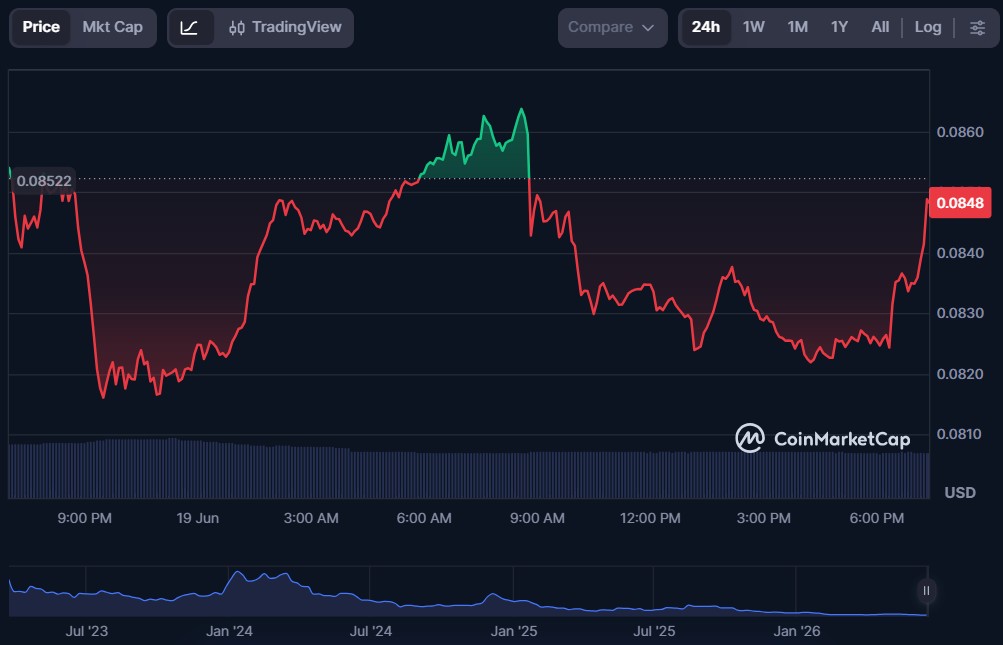Select the line chart view icon
This screenshot has width=1003, height=645.
[x=190, y=28]
